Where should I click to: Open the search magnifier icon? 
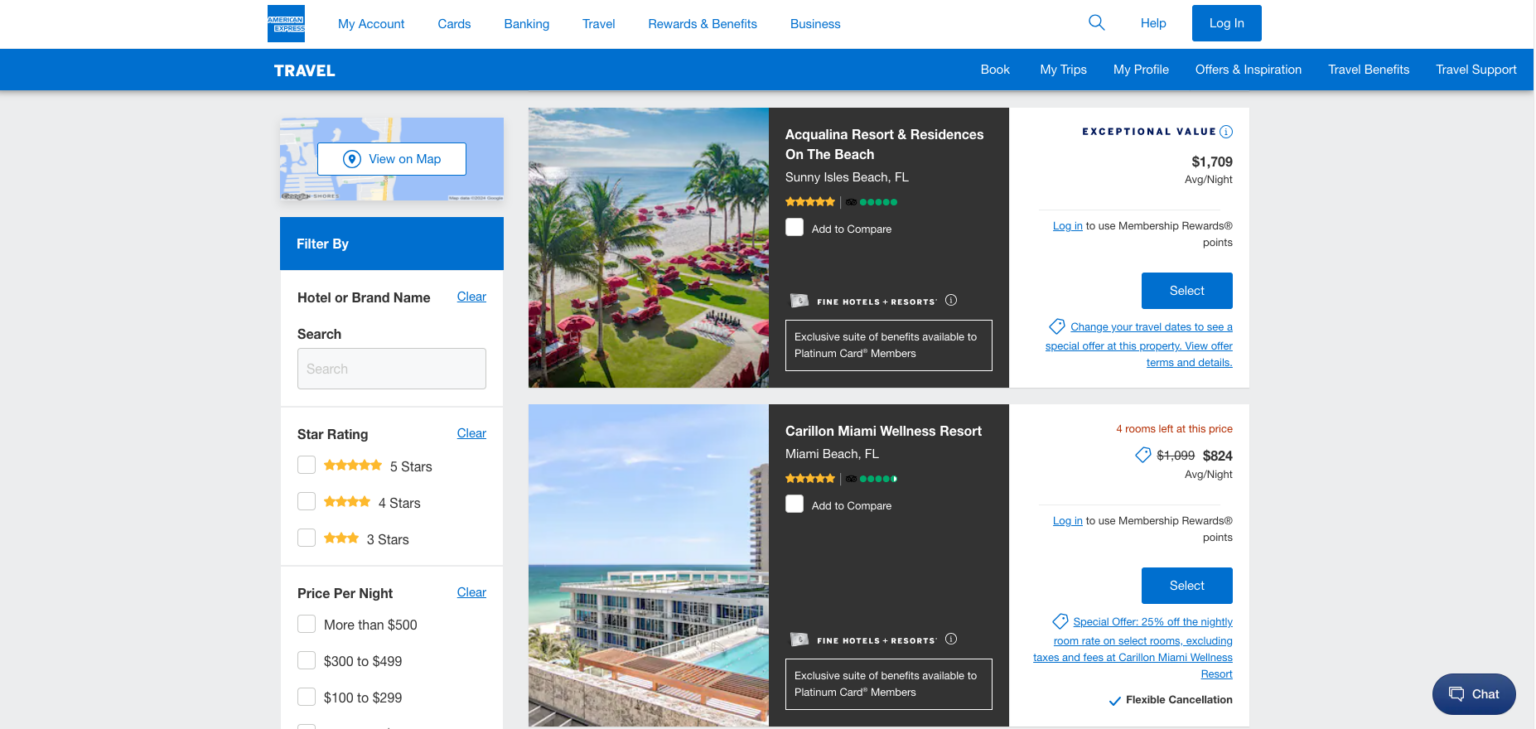click(1096, 23)
